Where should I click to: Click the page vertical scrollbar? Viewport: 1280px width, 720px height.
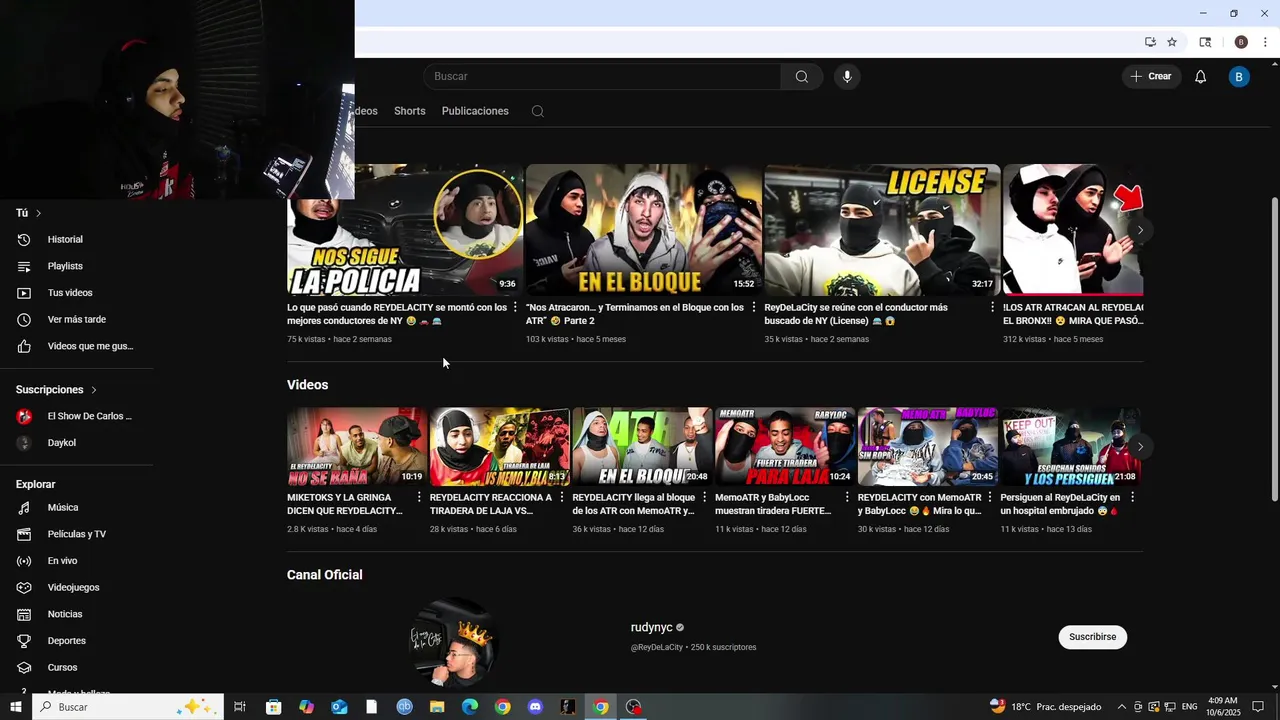click(1274, 348)
